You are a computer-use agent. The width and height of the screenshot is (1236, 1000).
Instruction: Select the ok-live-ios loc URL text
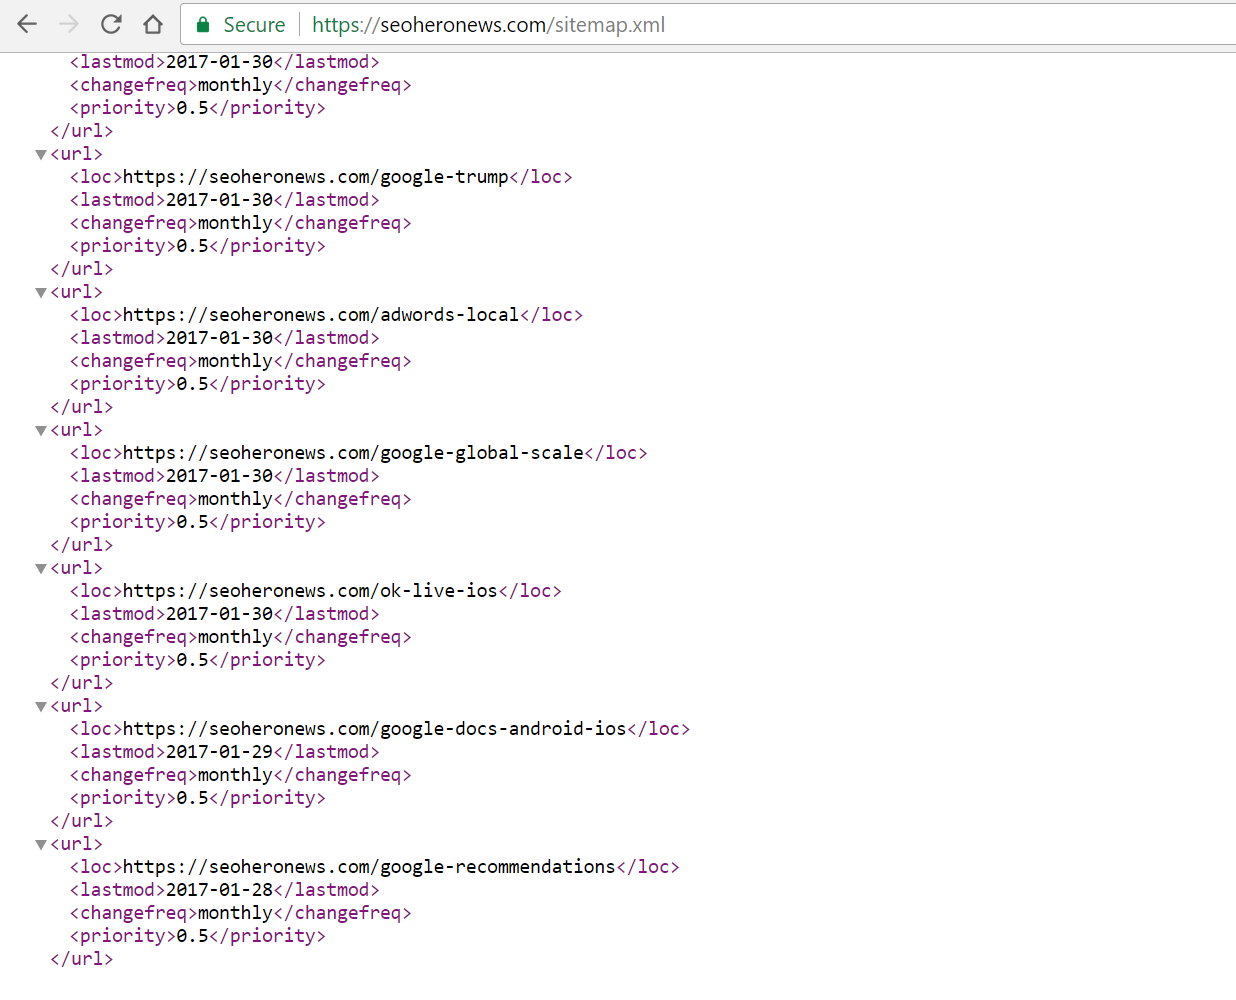pos(310,591)
